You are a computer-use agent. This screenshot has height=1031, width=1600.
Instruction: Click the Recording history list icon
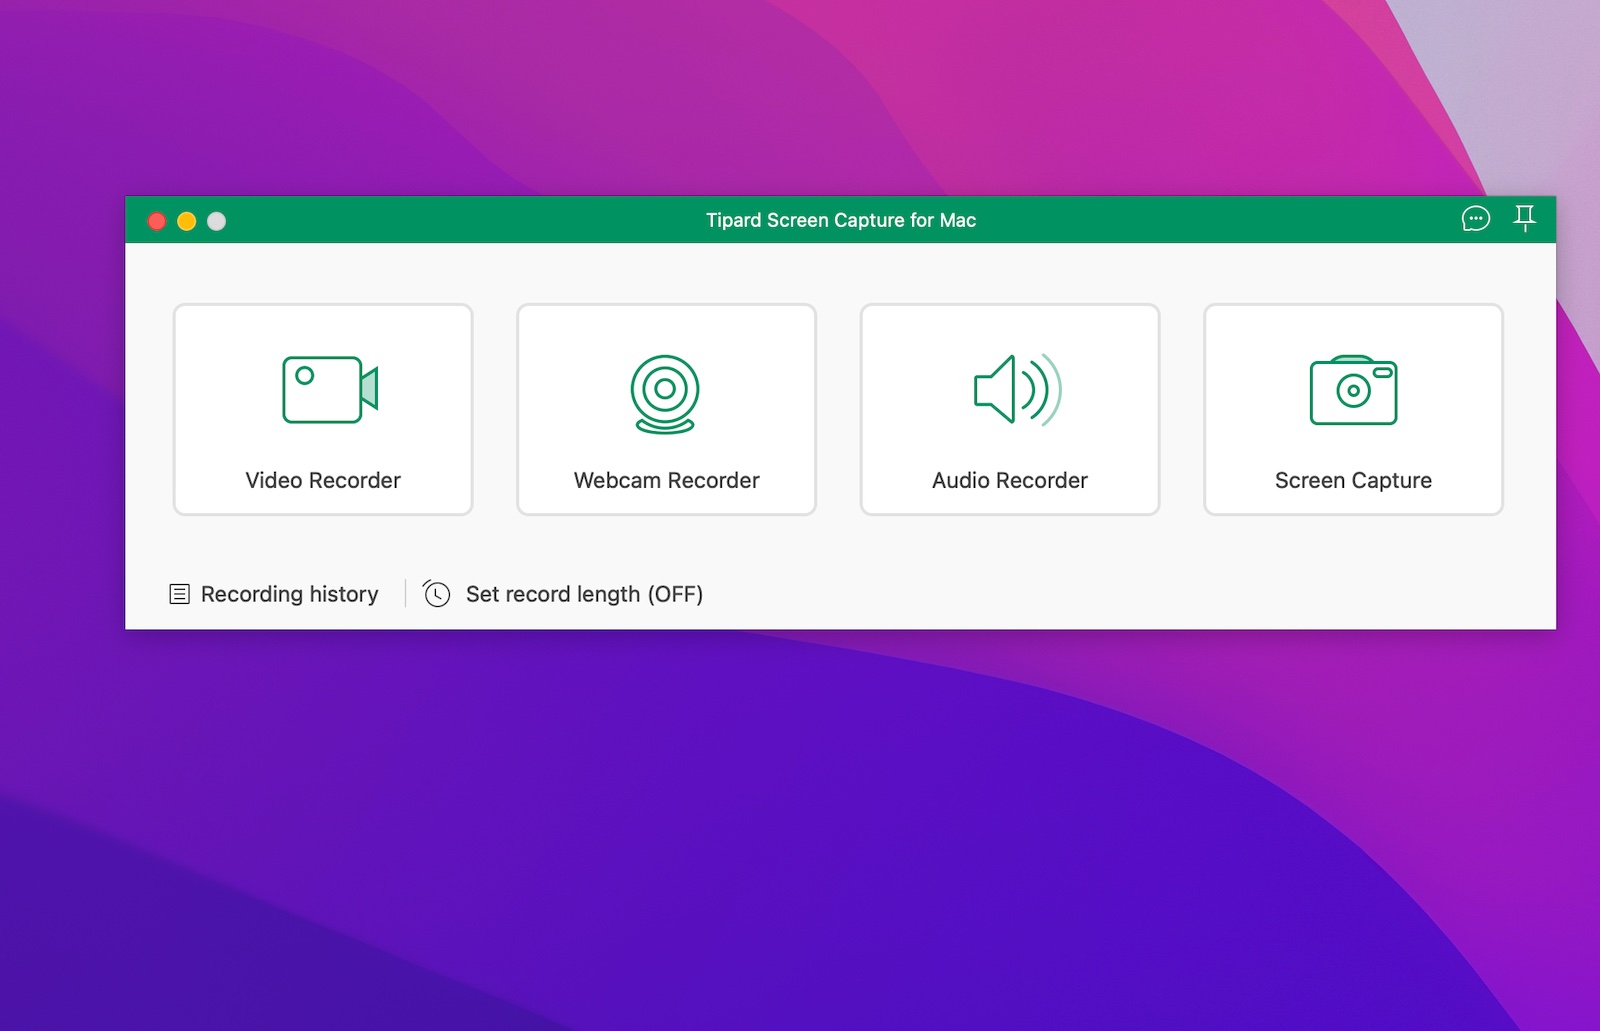(x=179, y=594)
